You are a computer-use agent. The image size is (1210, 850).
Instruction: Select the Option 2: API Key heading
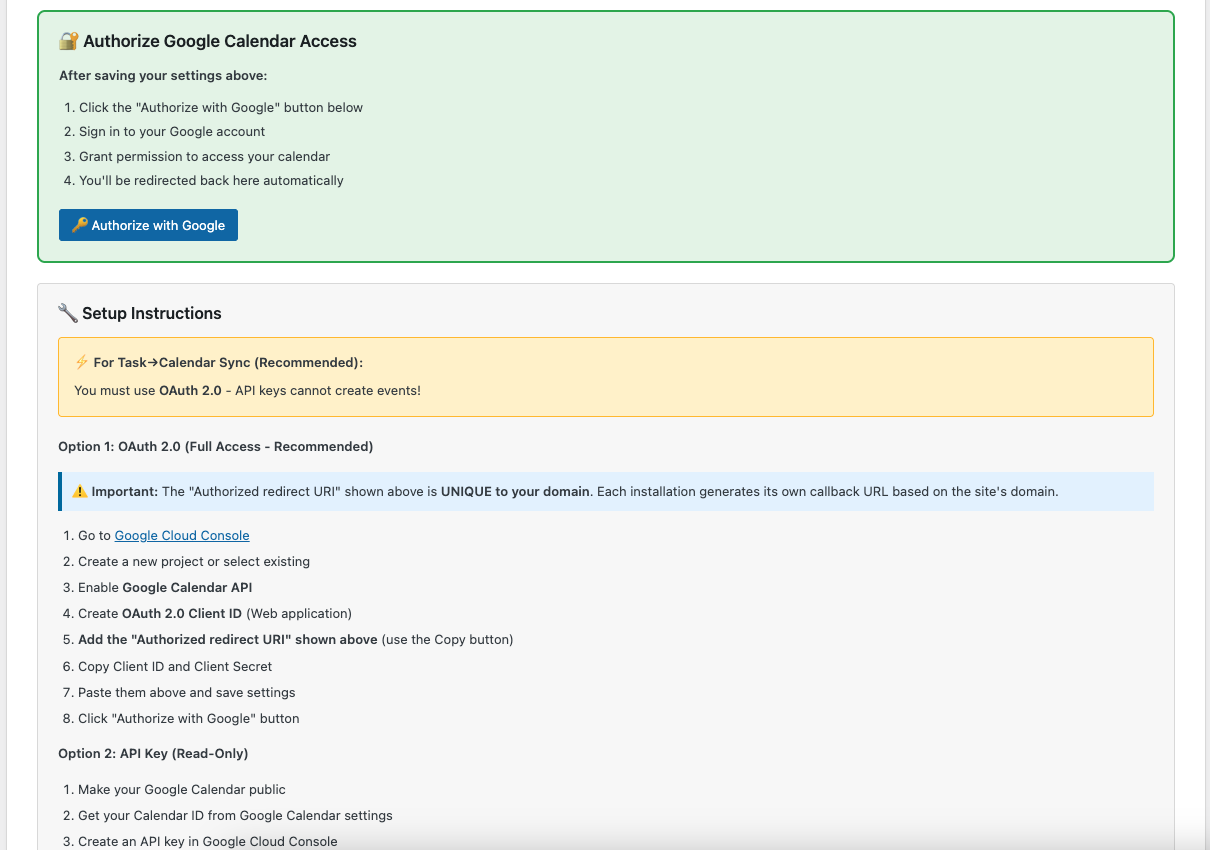coord(152,753)
